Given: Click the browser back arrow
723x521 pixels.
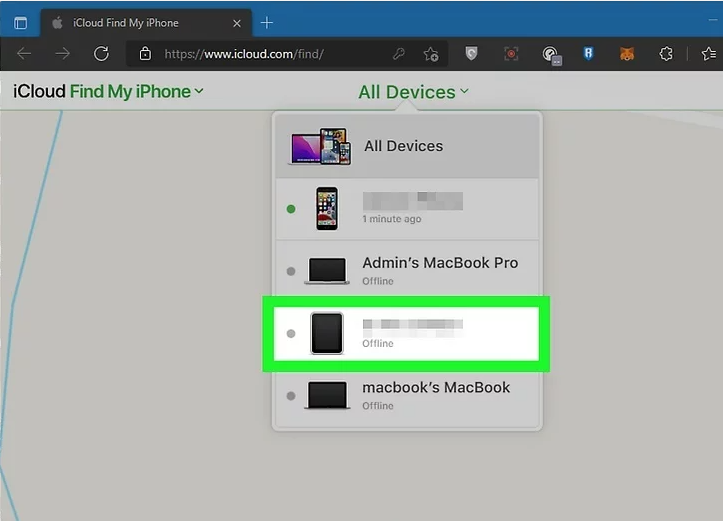Looking at the screenshot, I should pos(24,54).
